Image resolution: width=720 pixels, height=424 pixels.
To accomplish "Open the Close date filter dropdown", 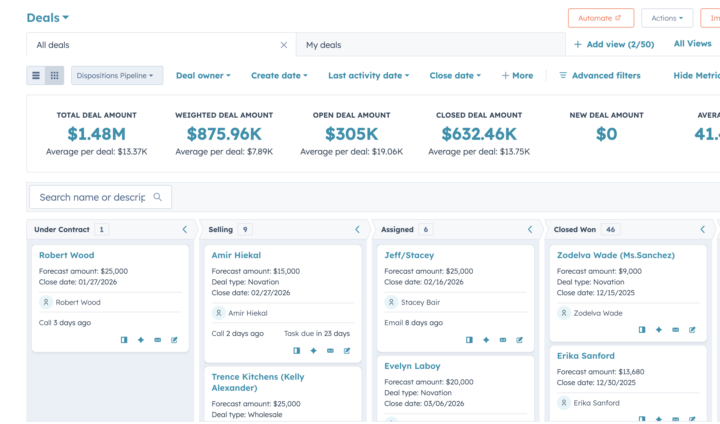I will (x=454, y=75).
